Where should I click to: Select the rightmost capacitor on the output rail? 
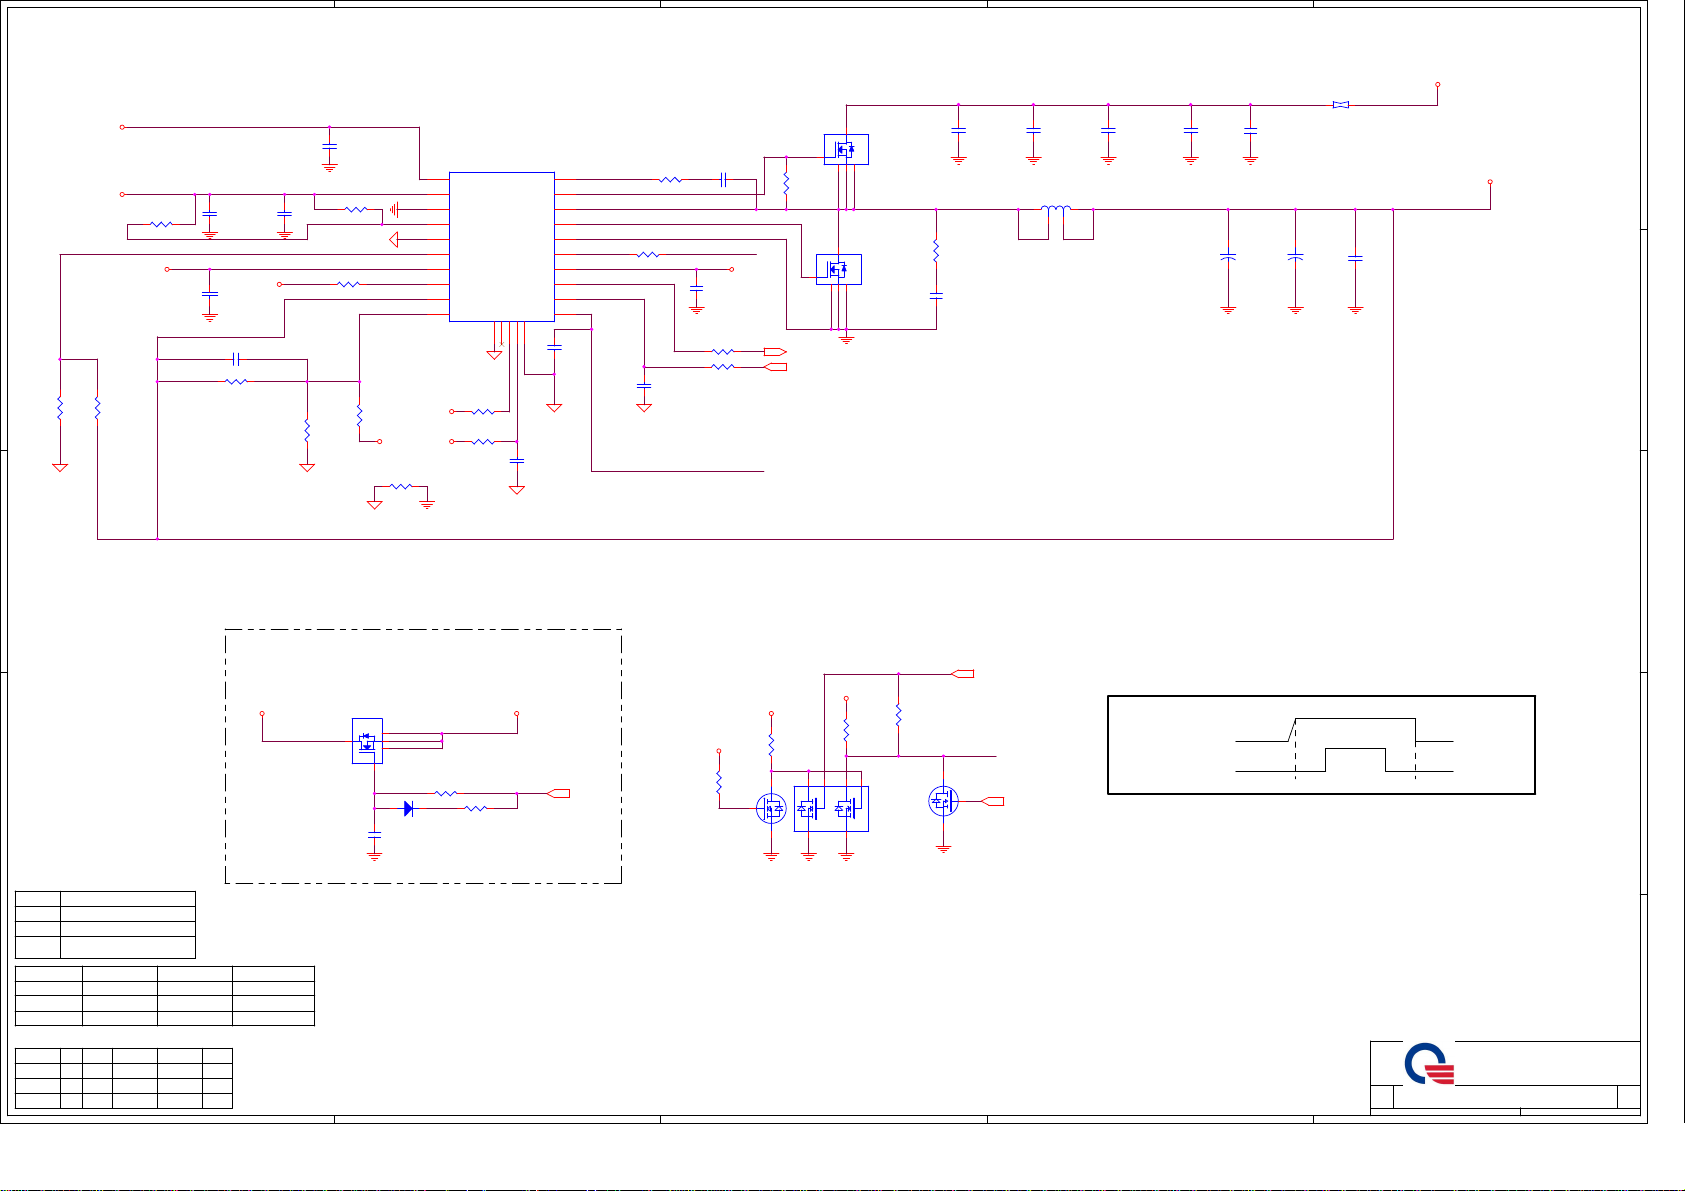coord(1355,259)
